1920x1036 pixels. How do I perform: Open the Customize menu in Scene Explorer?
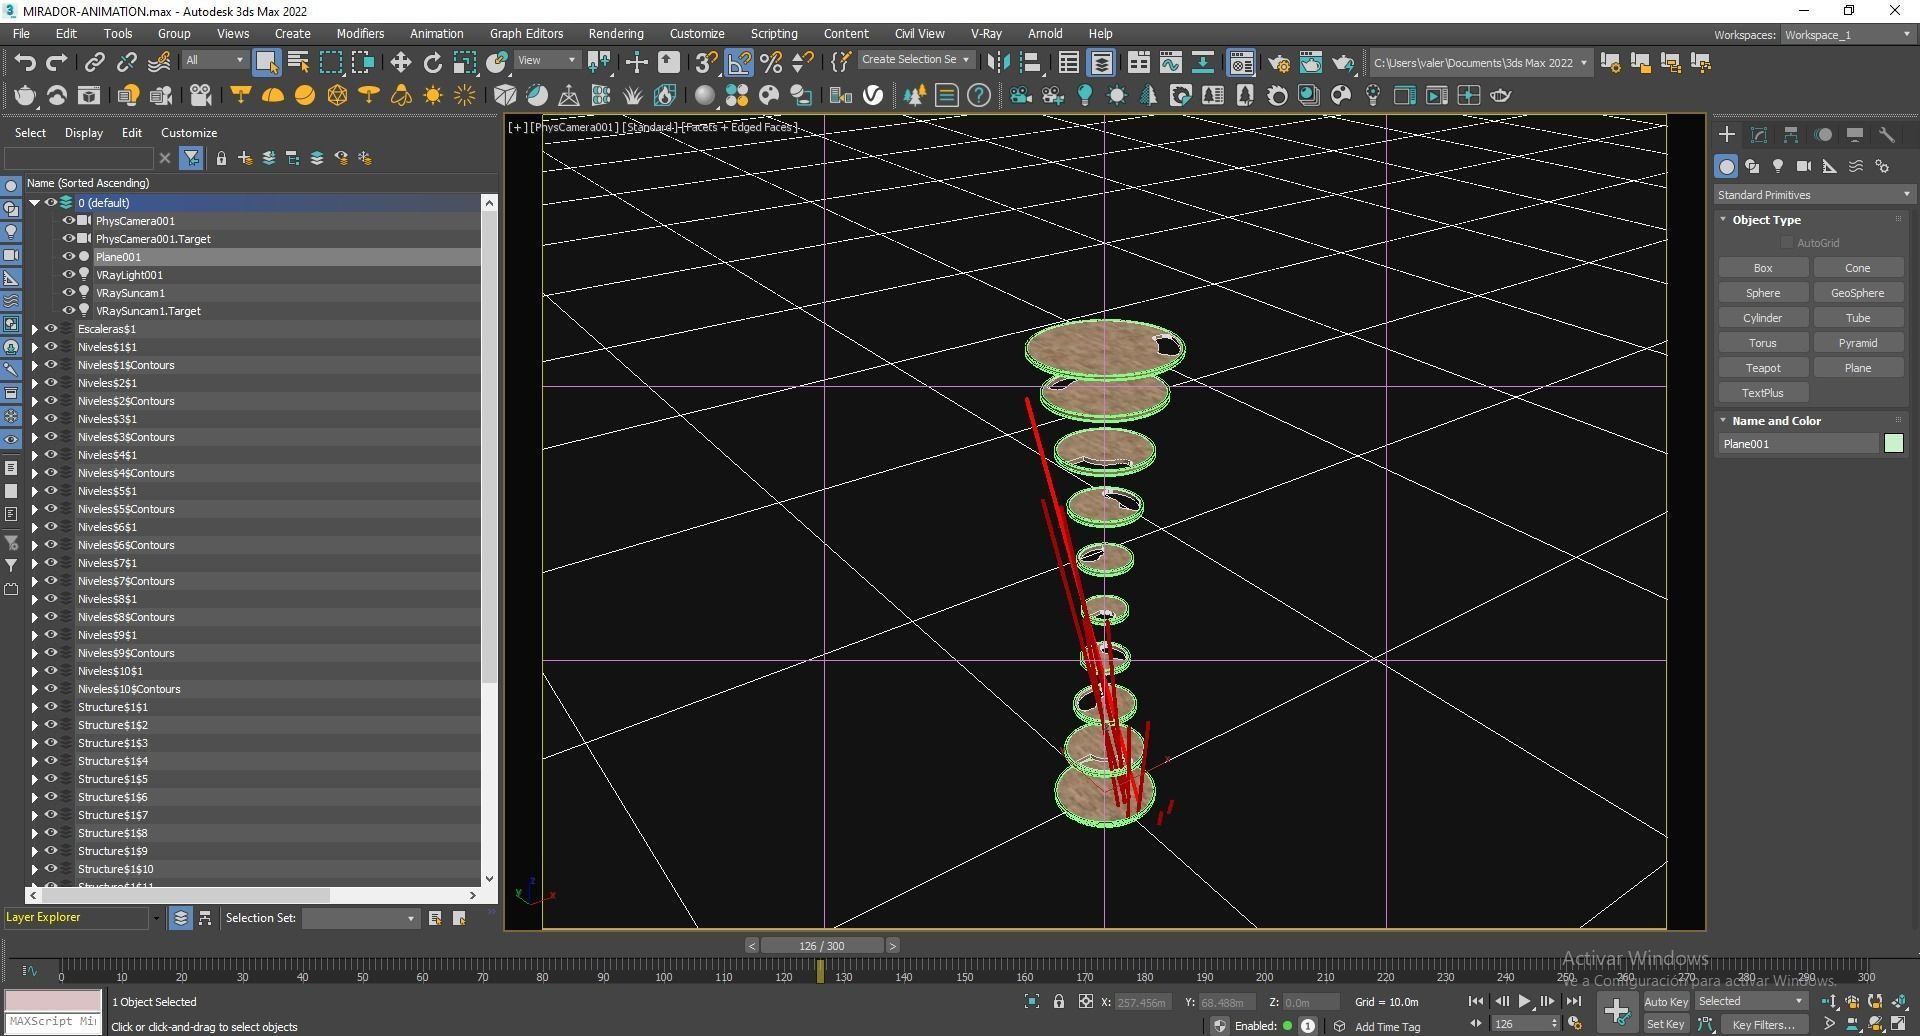pos(189,132)
